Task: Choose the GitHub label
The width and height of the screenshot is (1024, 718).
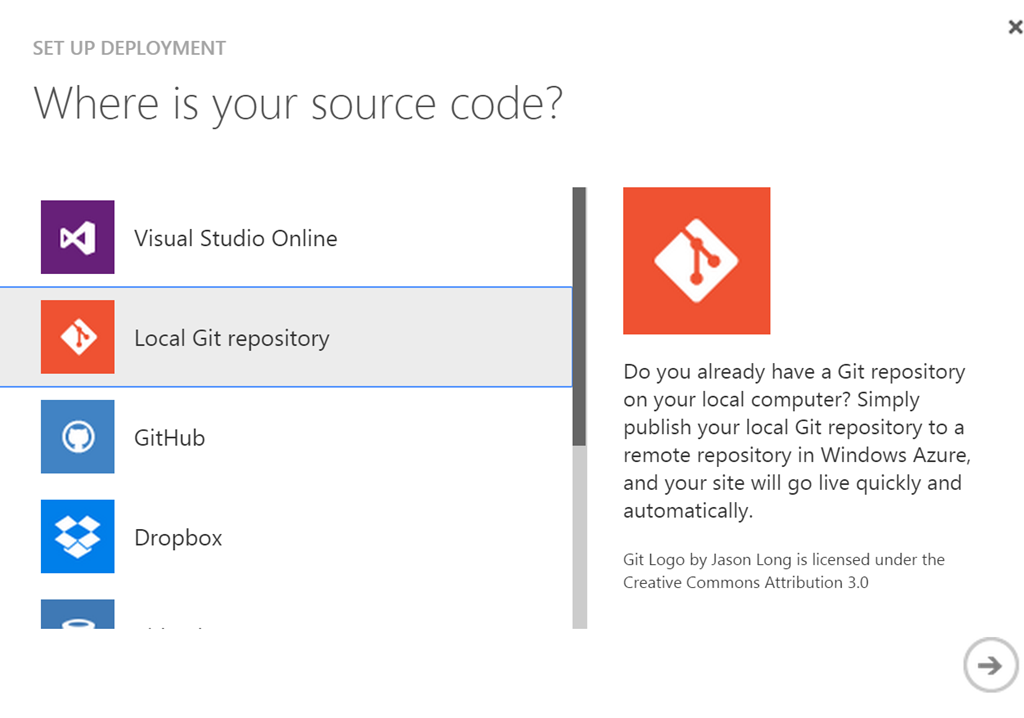Action: [x=169, y=438]
